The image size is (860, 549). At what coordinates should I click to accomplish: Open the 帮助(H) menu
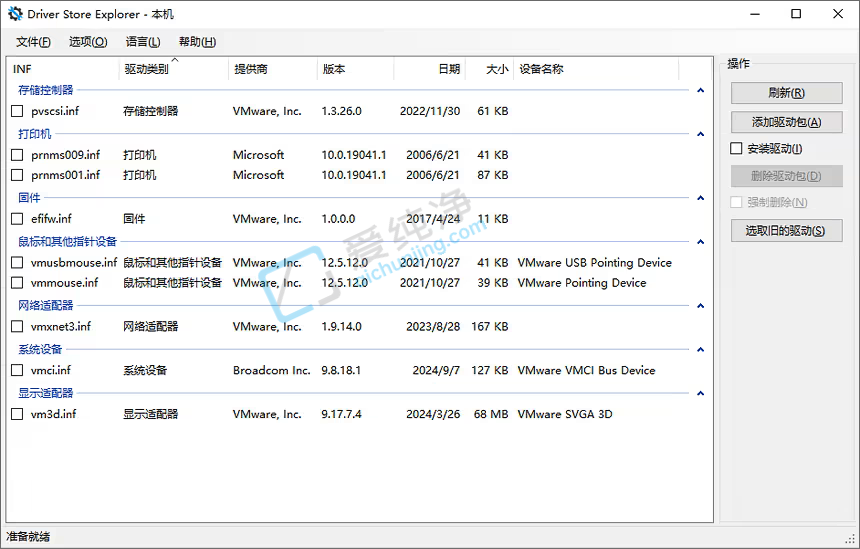[197, 42]
